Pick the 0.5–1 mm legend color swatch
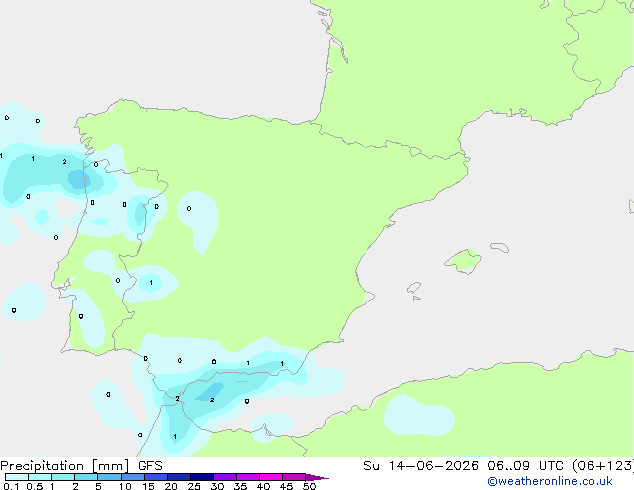This screenshot has width=634, height=490. 40,477
